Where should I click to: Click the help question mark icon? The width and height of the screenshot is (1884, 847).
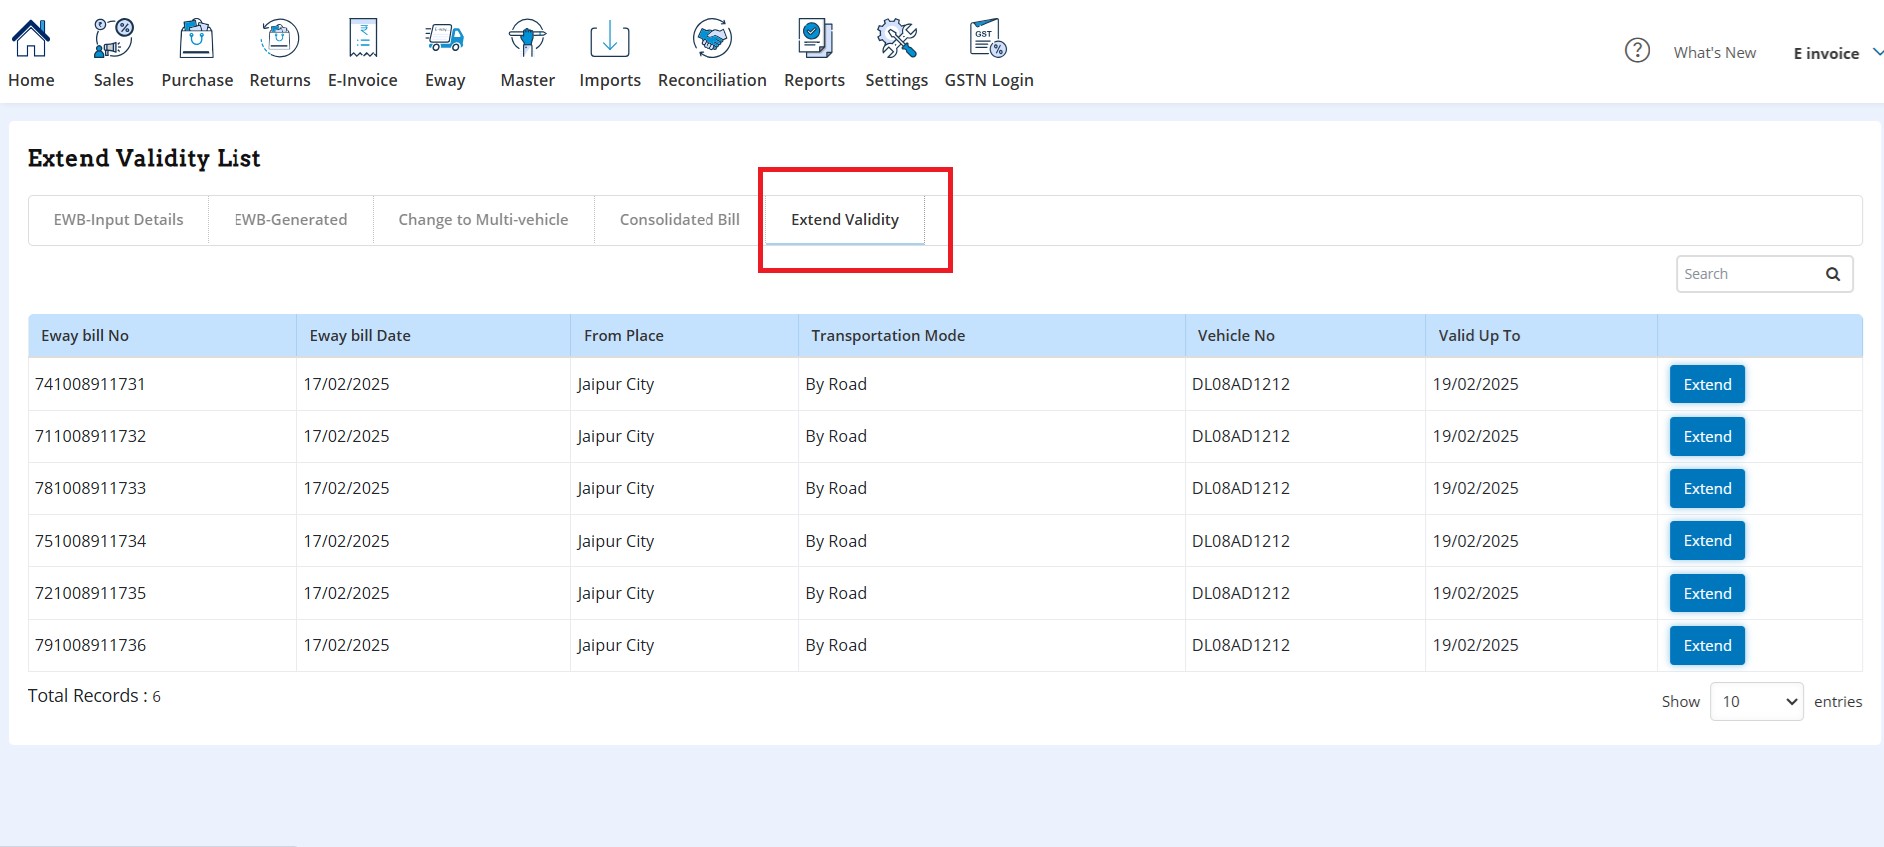tap(1637, 50)
